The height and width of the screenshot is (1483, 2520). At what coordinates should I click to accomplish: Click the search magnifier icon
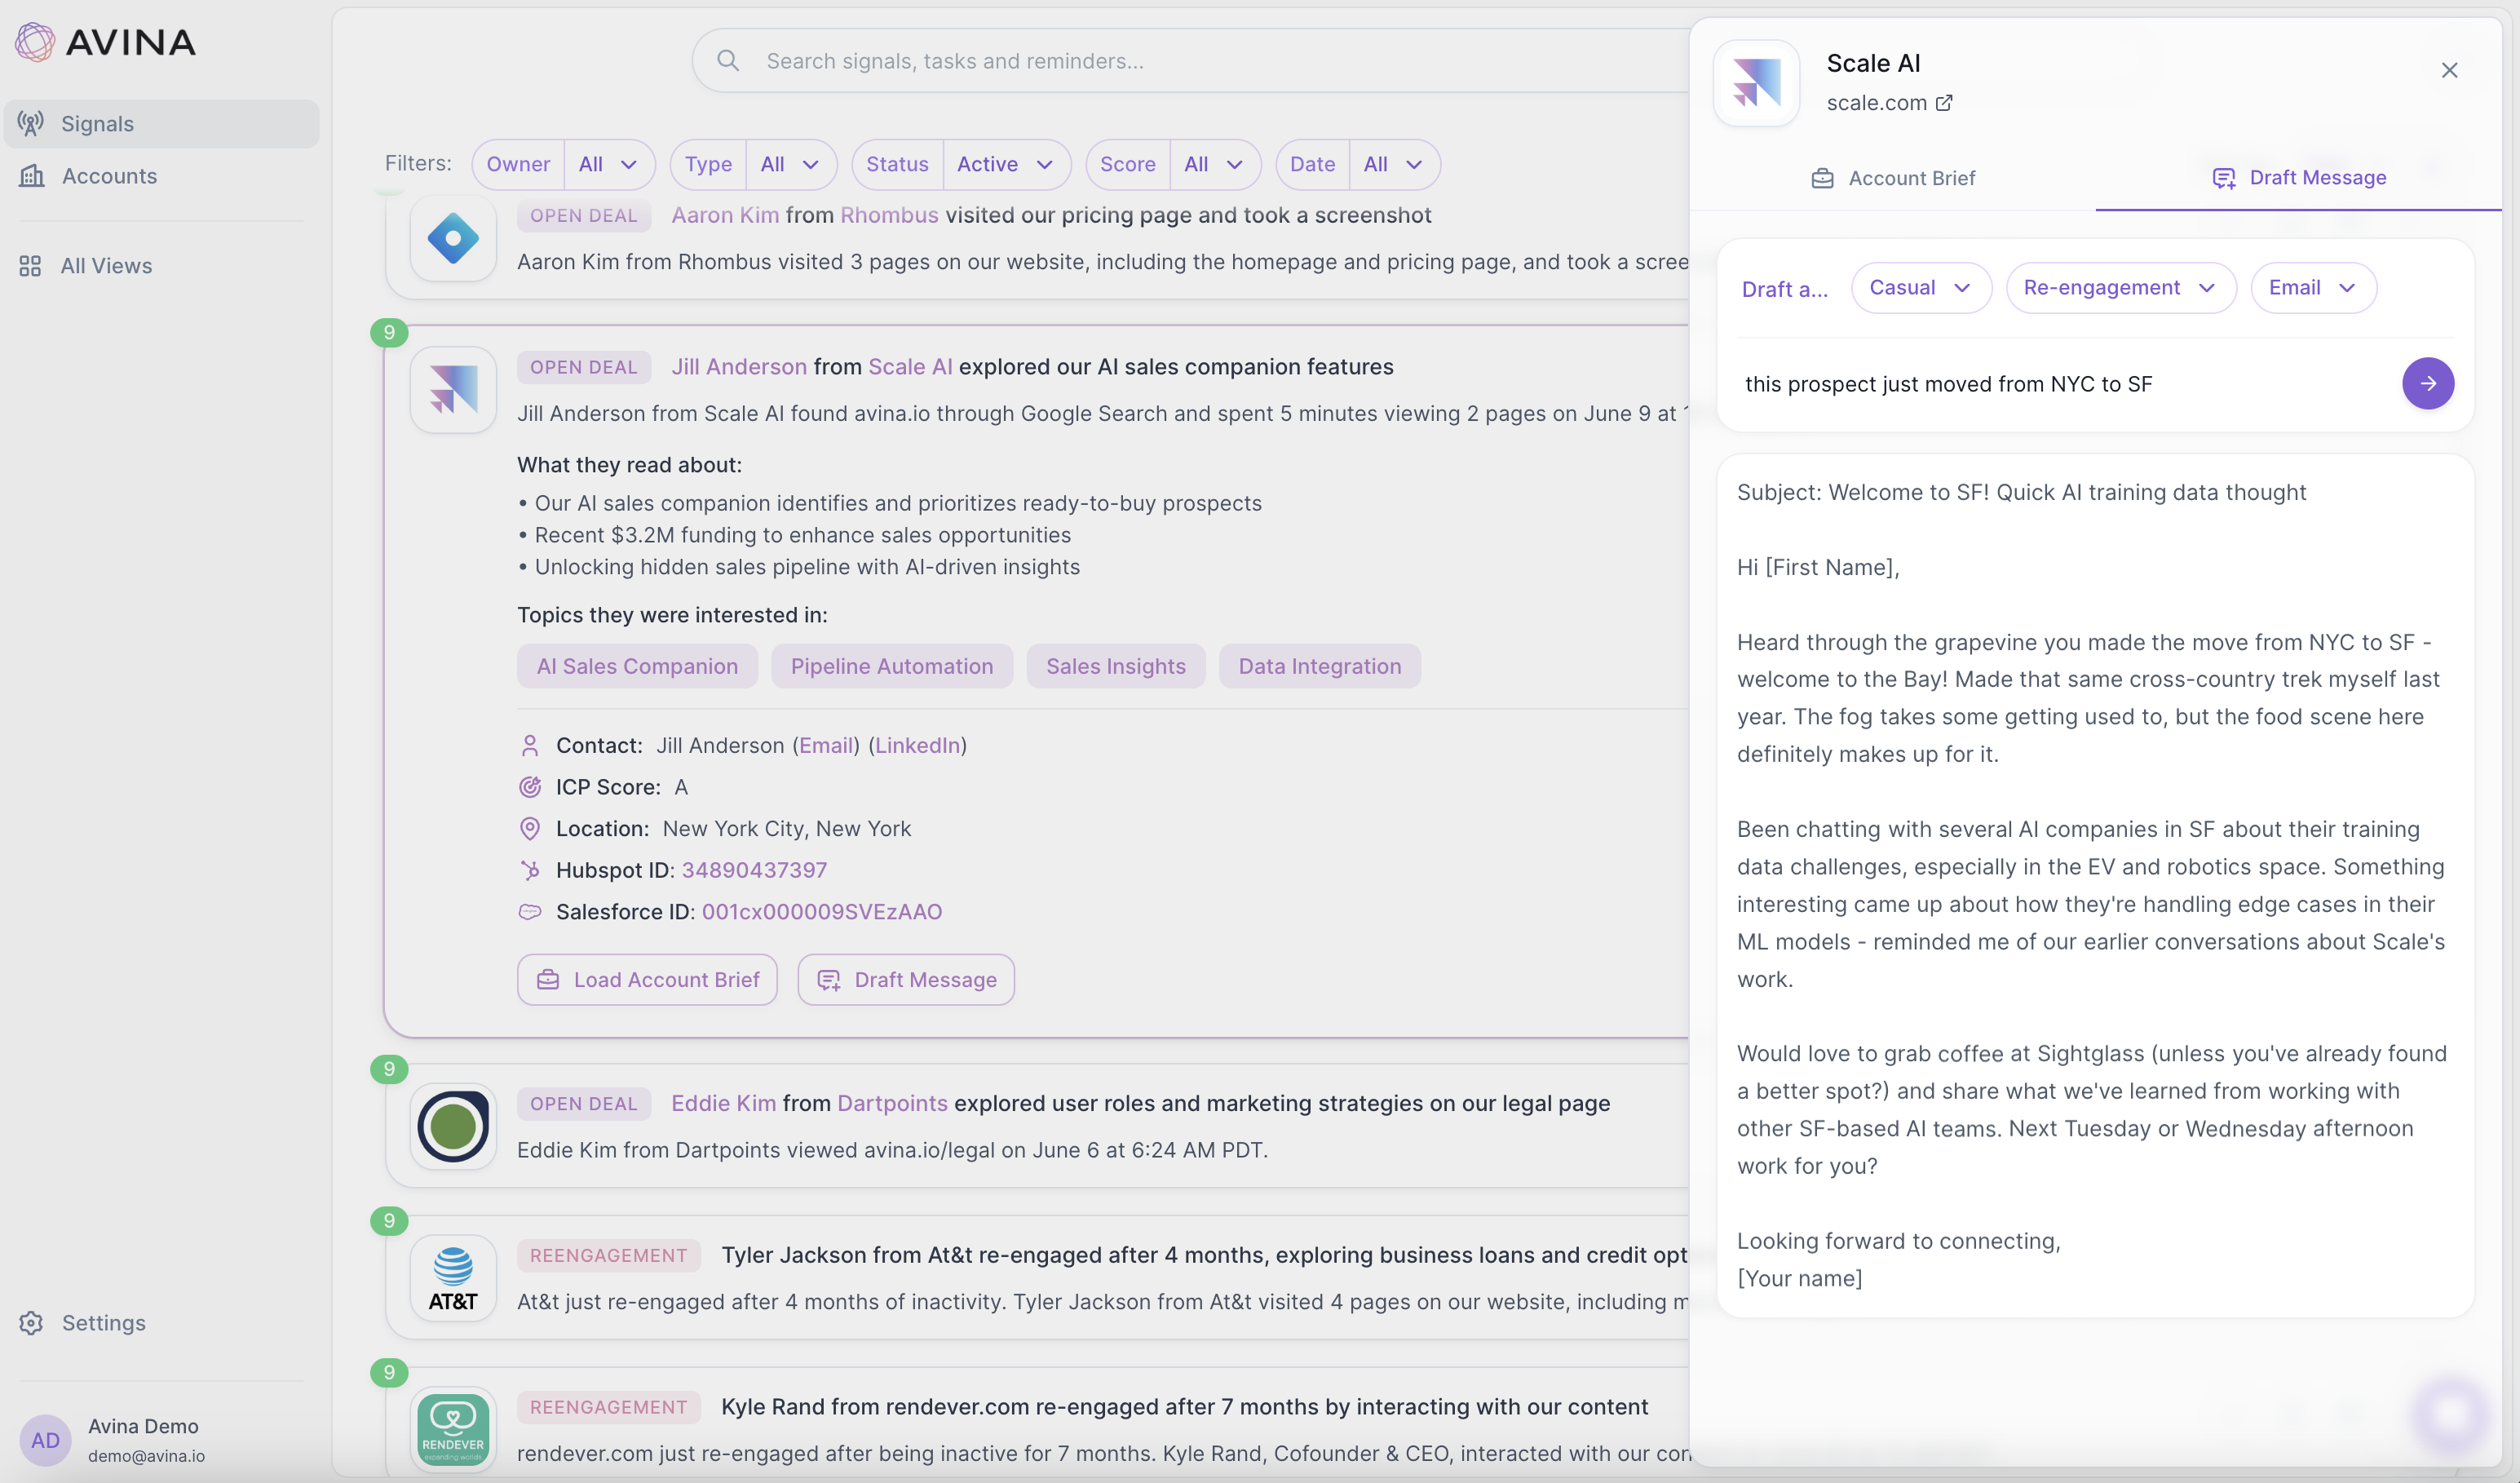tap(728, 61)
